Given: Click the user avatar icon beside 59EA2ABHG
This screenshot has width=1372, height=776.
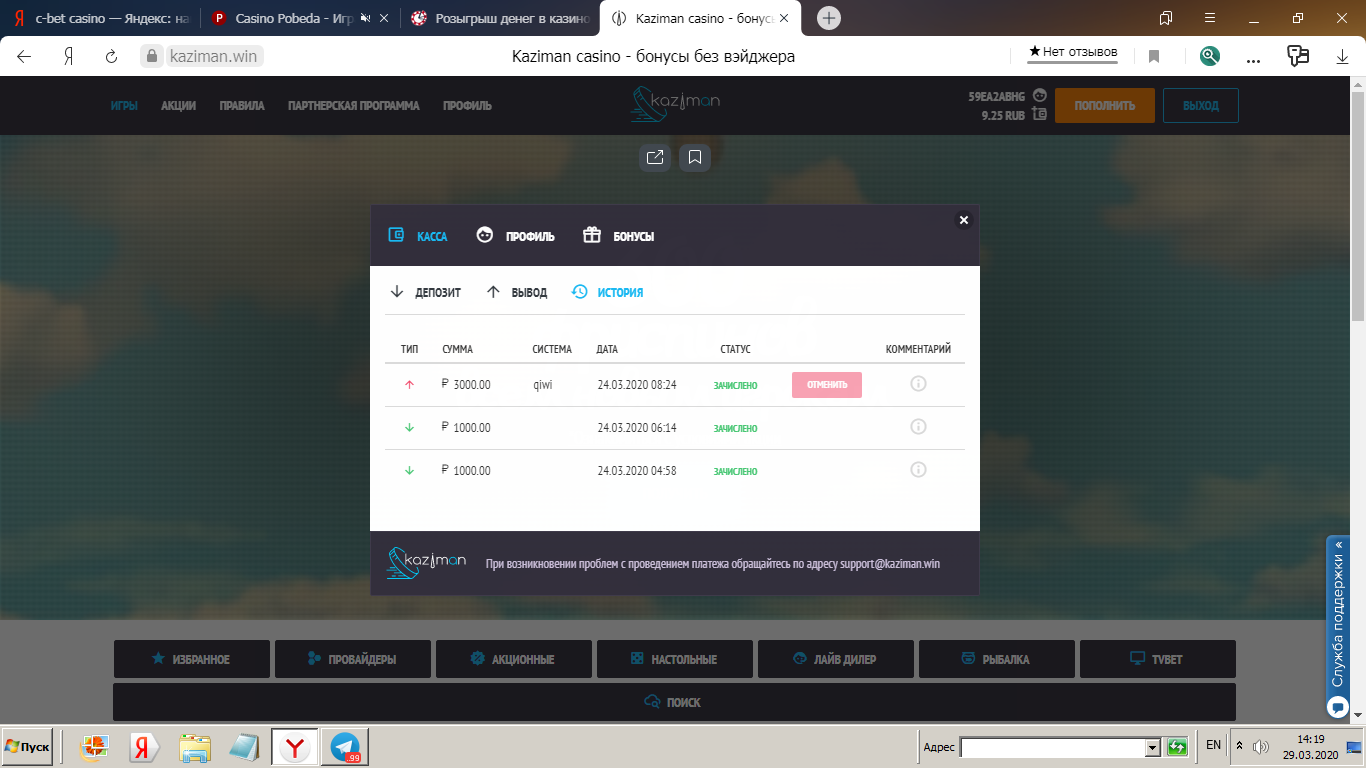Looking at the screenshot, I should [x=1040, y=96].
